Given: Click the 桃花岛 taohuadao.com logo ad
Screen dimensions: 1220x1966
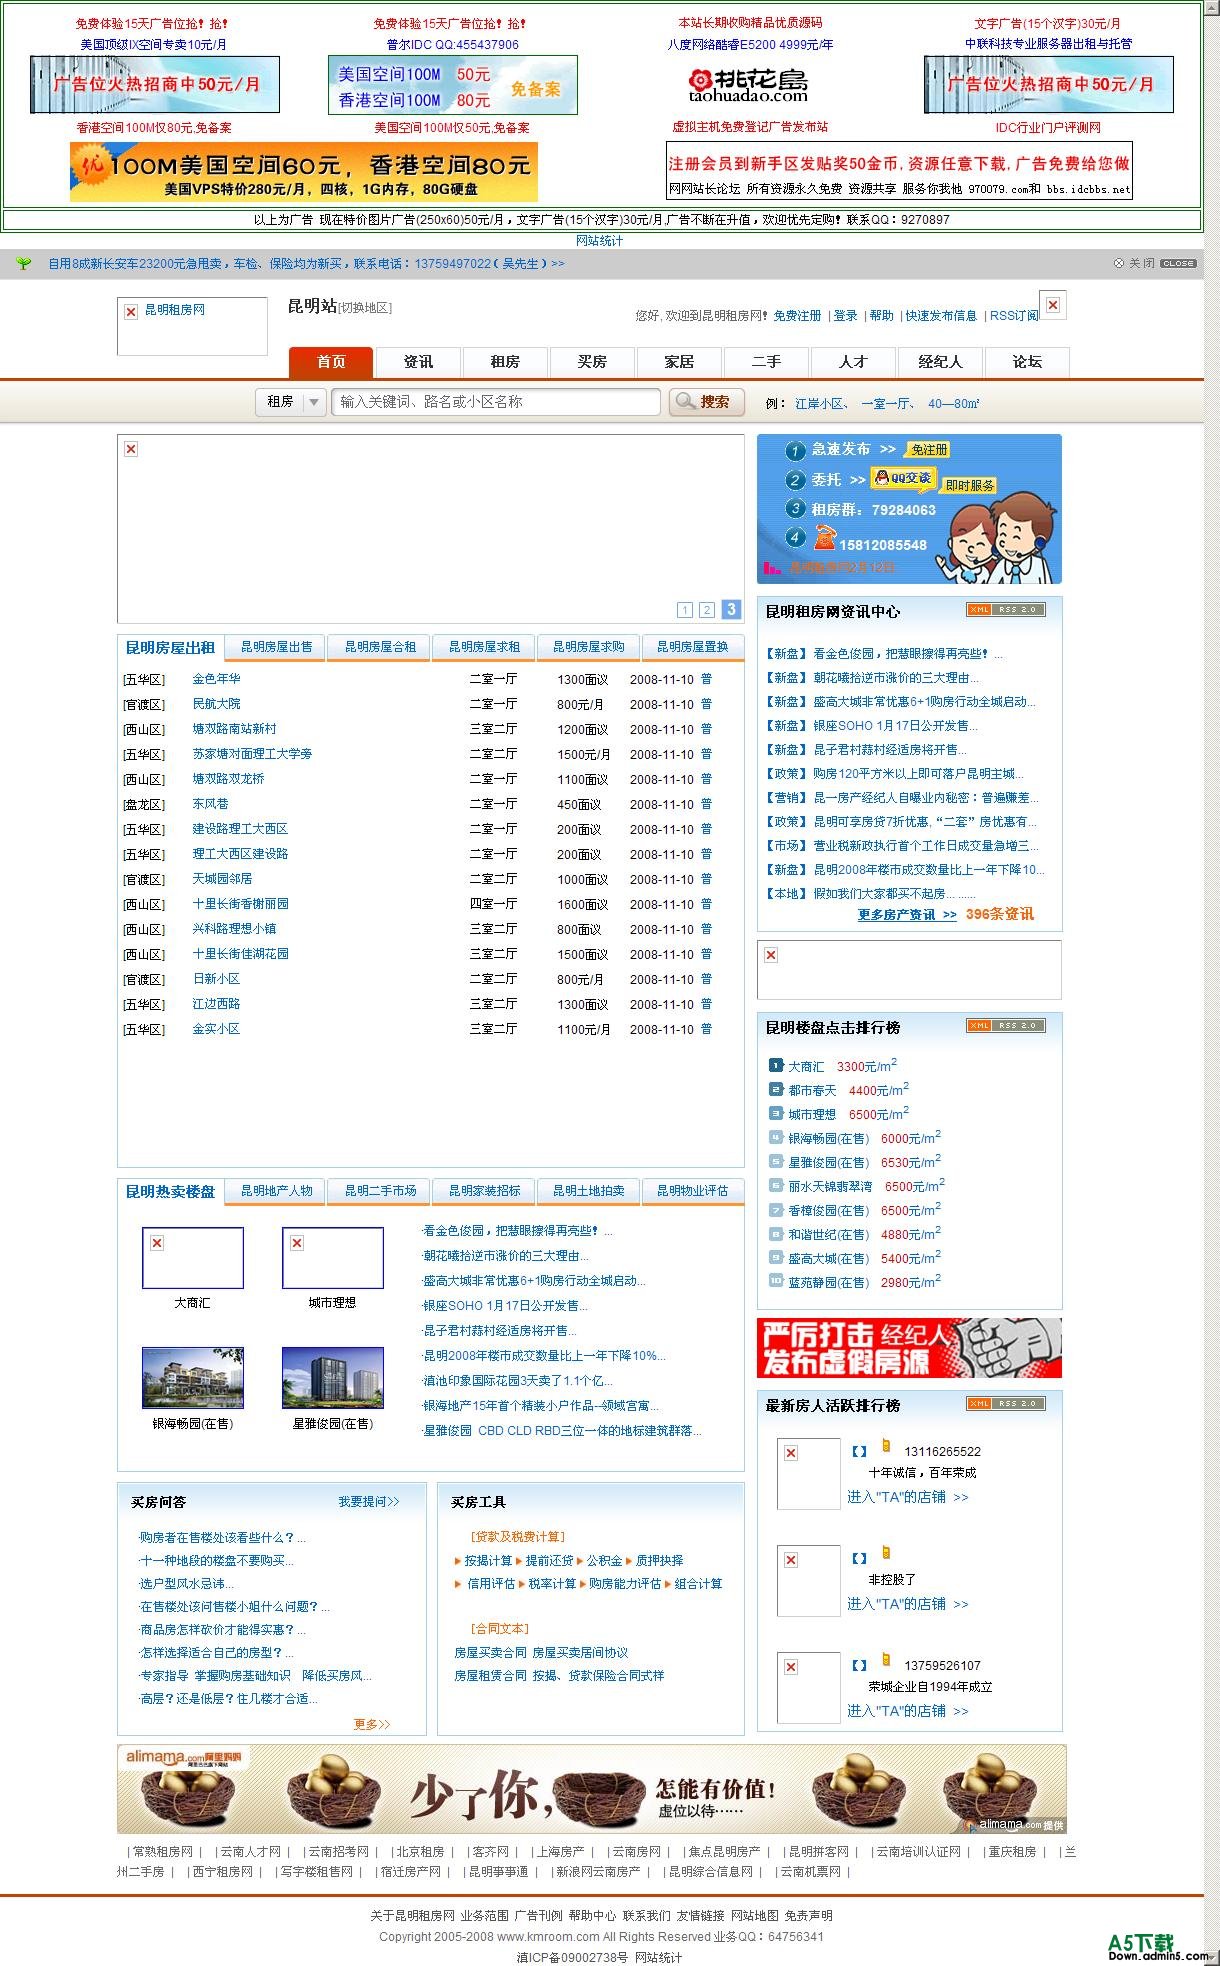Looking at the screenshot, I should click(x=748, y=84).
